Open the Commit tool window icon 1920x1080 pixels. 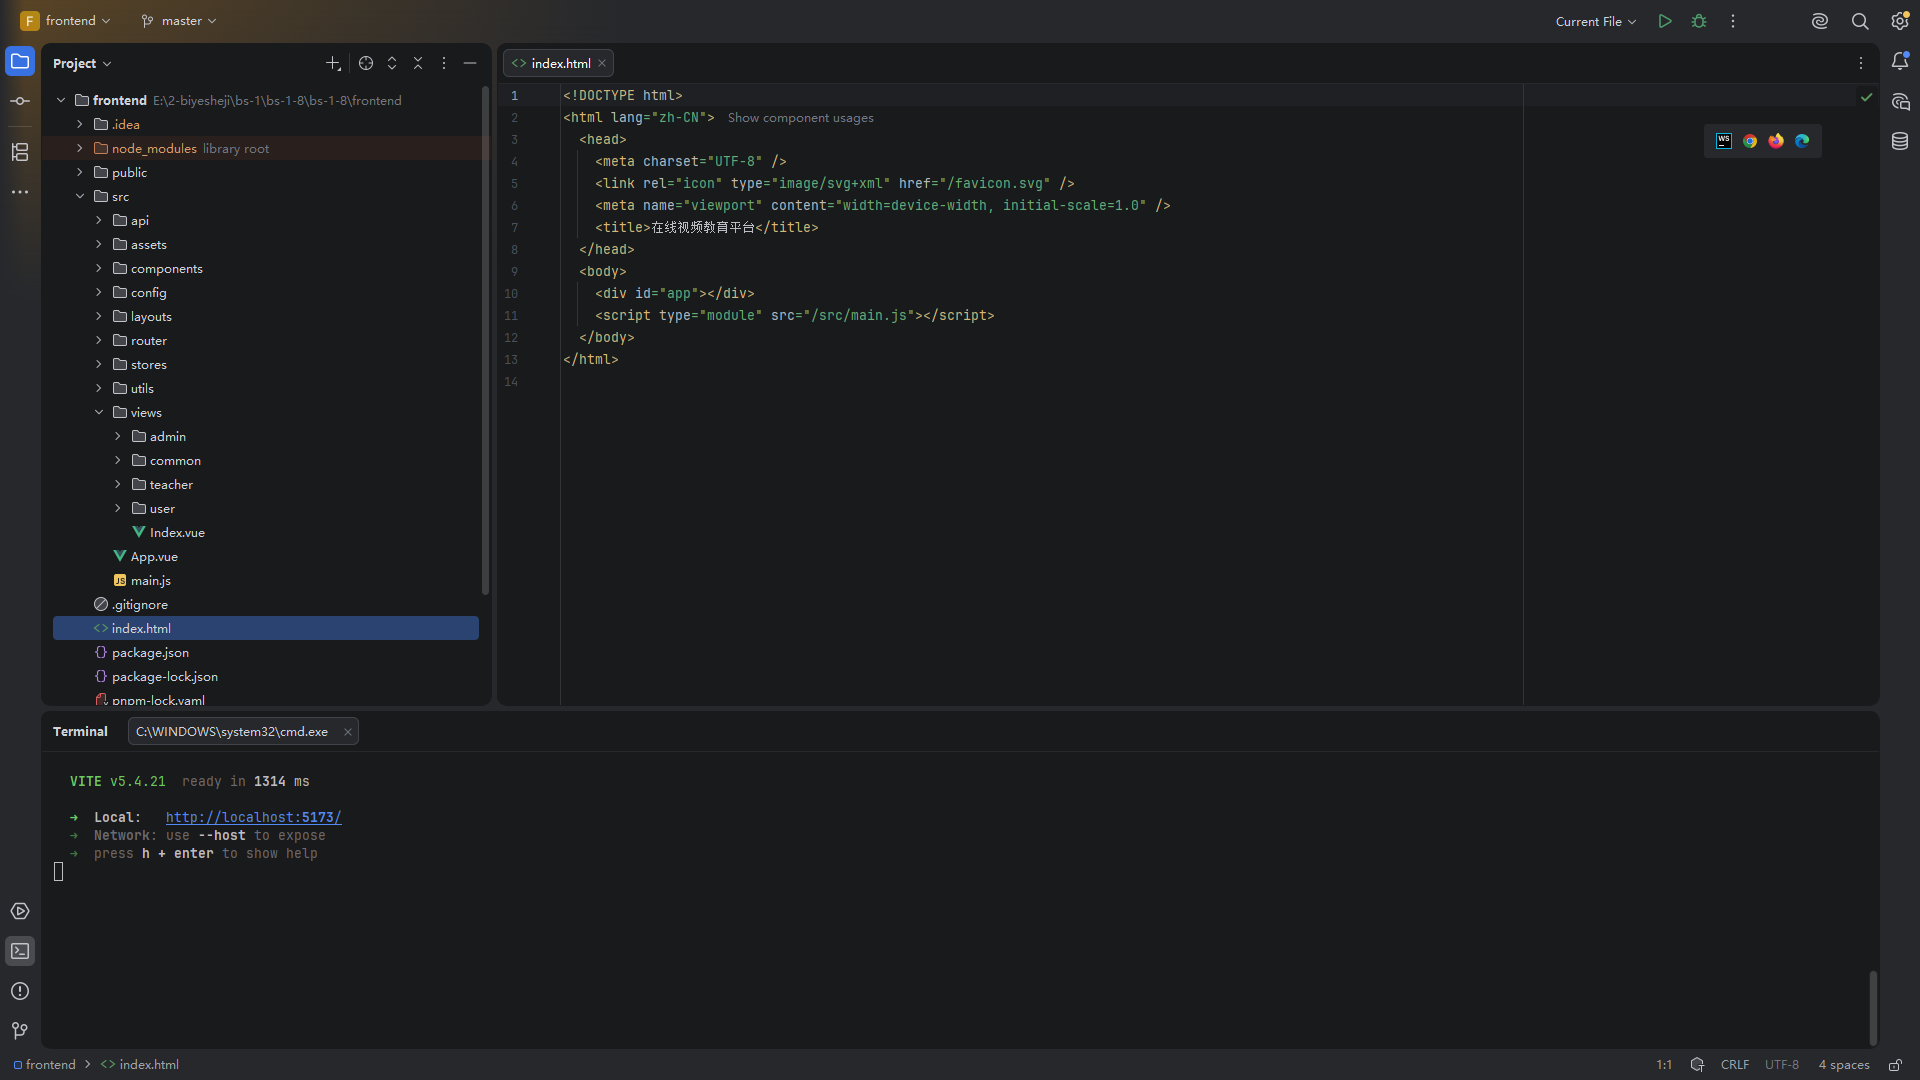(20, 101)
